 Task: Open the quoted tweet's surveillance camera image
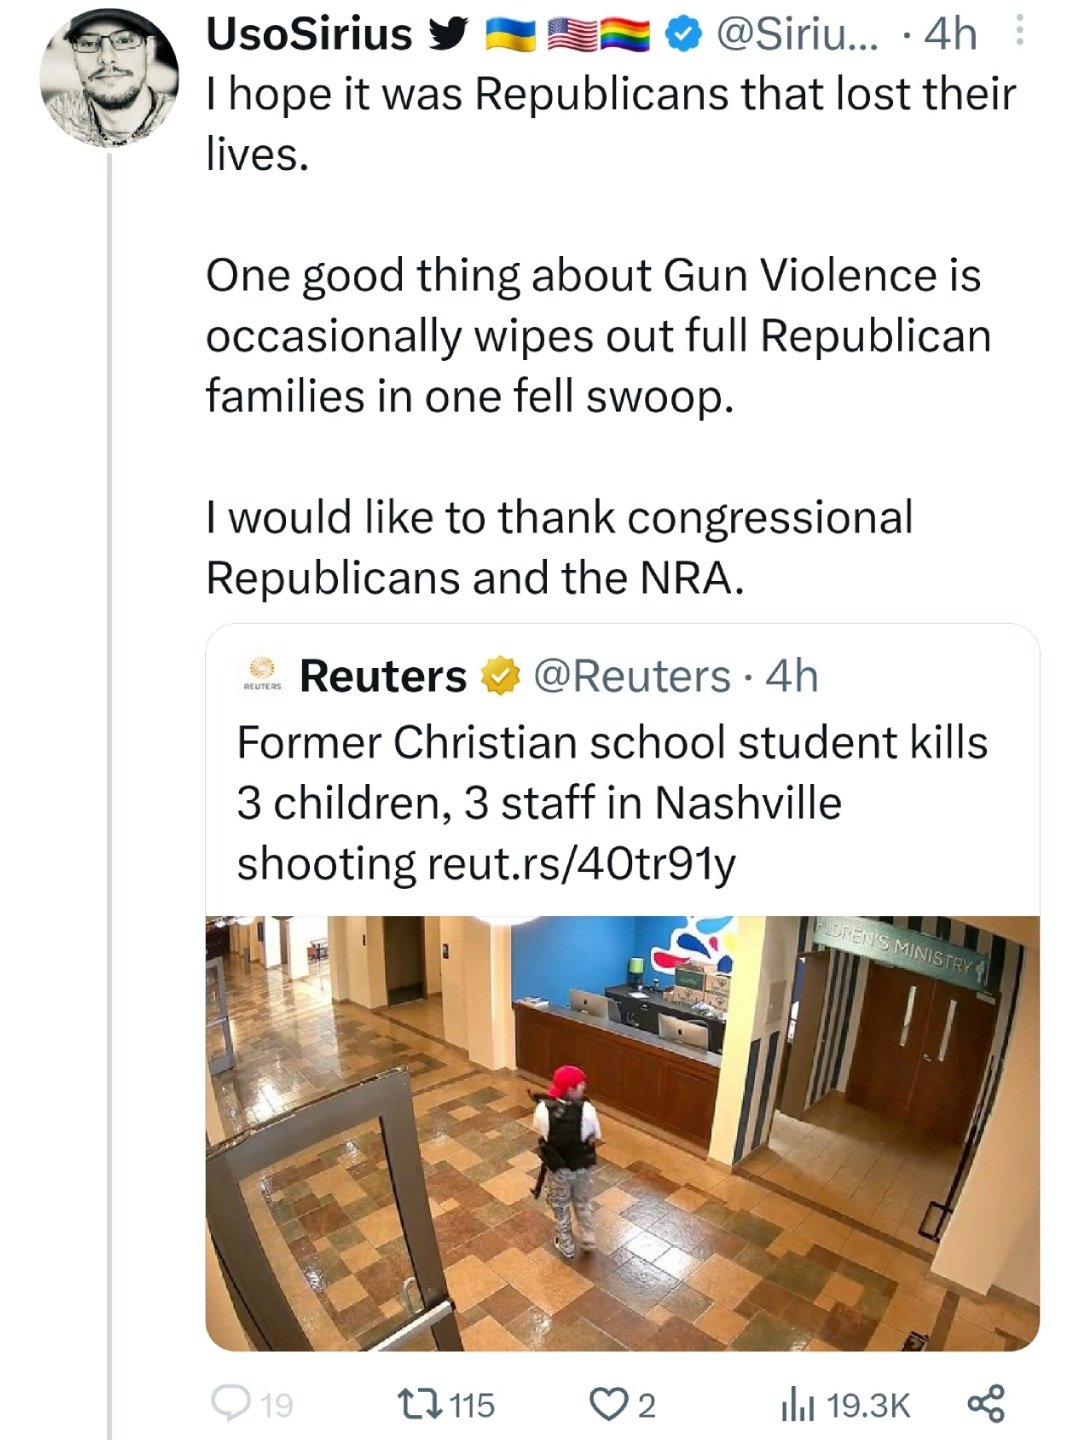[x=622, y=1132]
